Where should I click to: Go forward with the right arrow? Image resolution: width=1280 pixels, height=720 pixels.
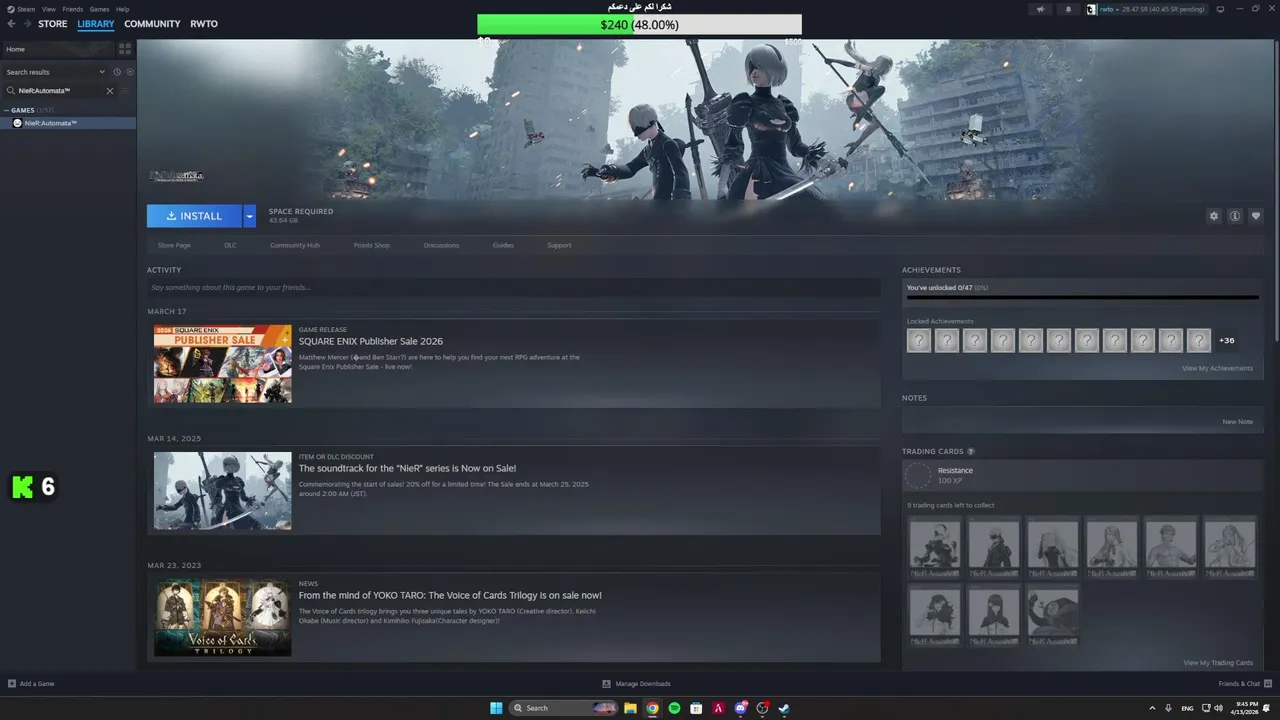click(x=26, y=24)
